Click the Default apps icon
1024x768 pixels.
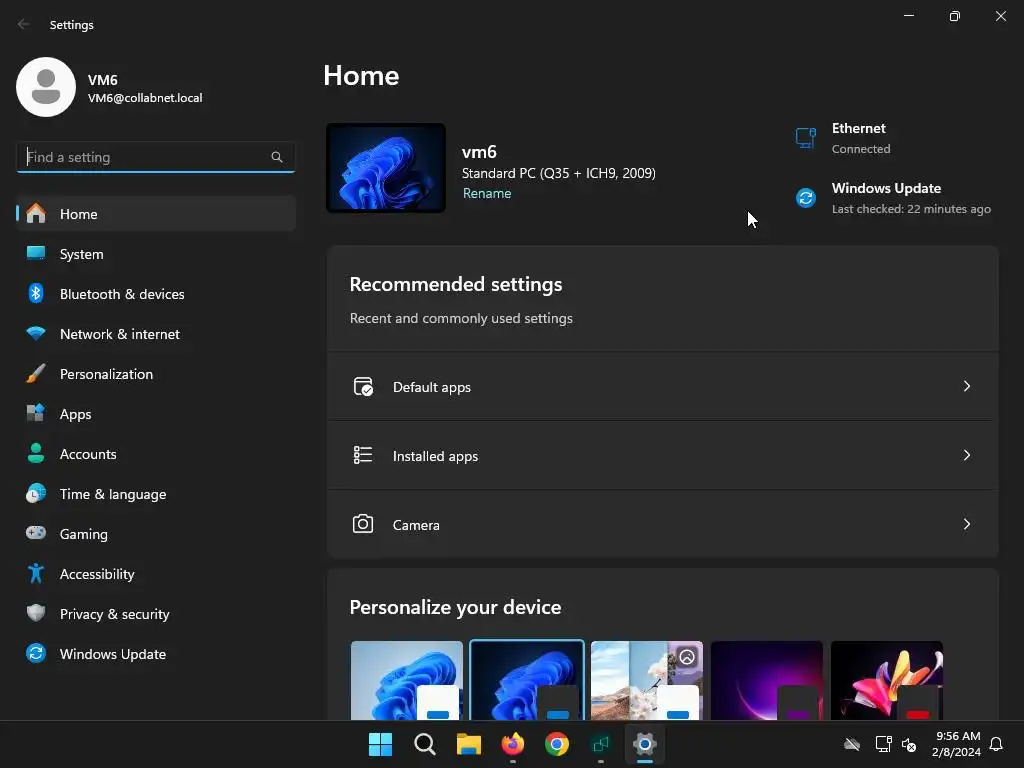[363, 387]
